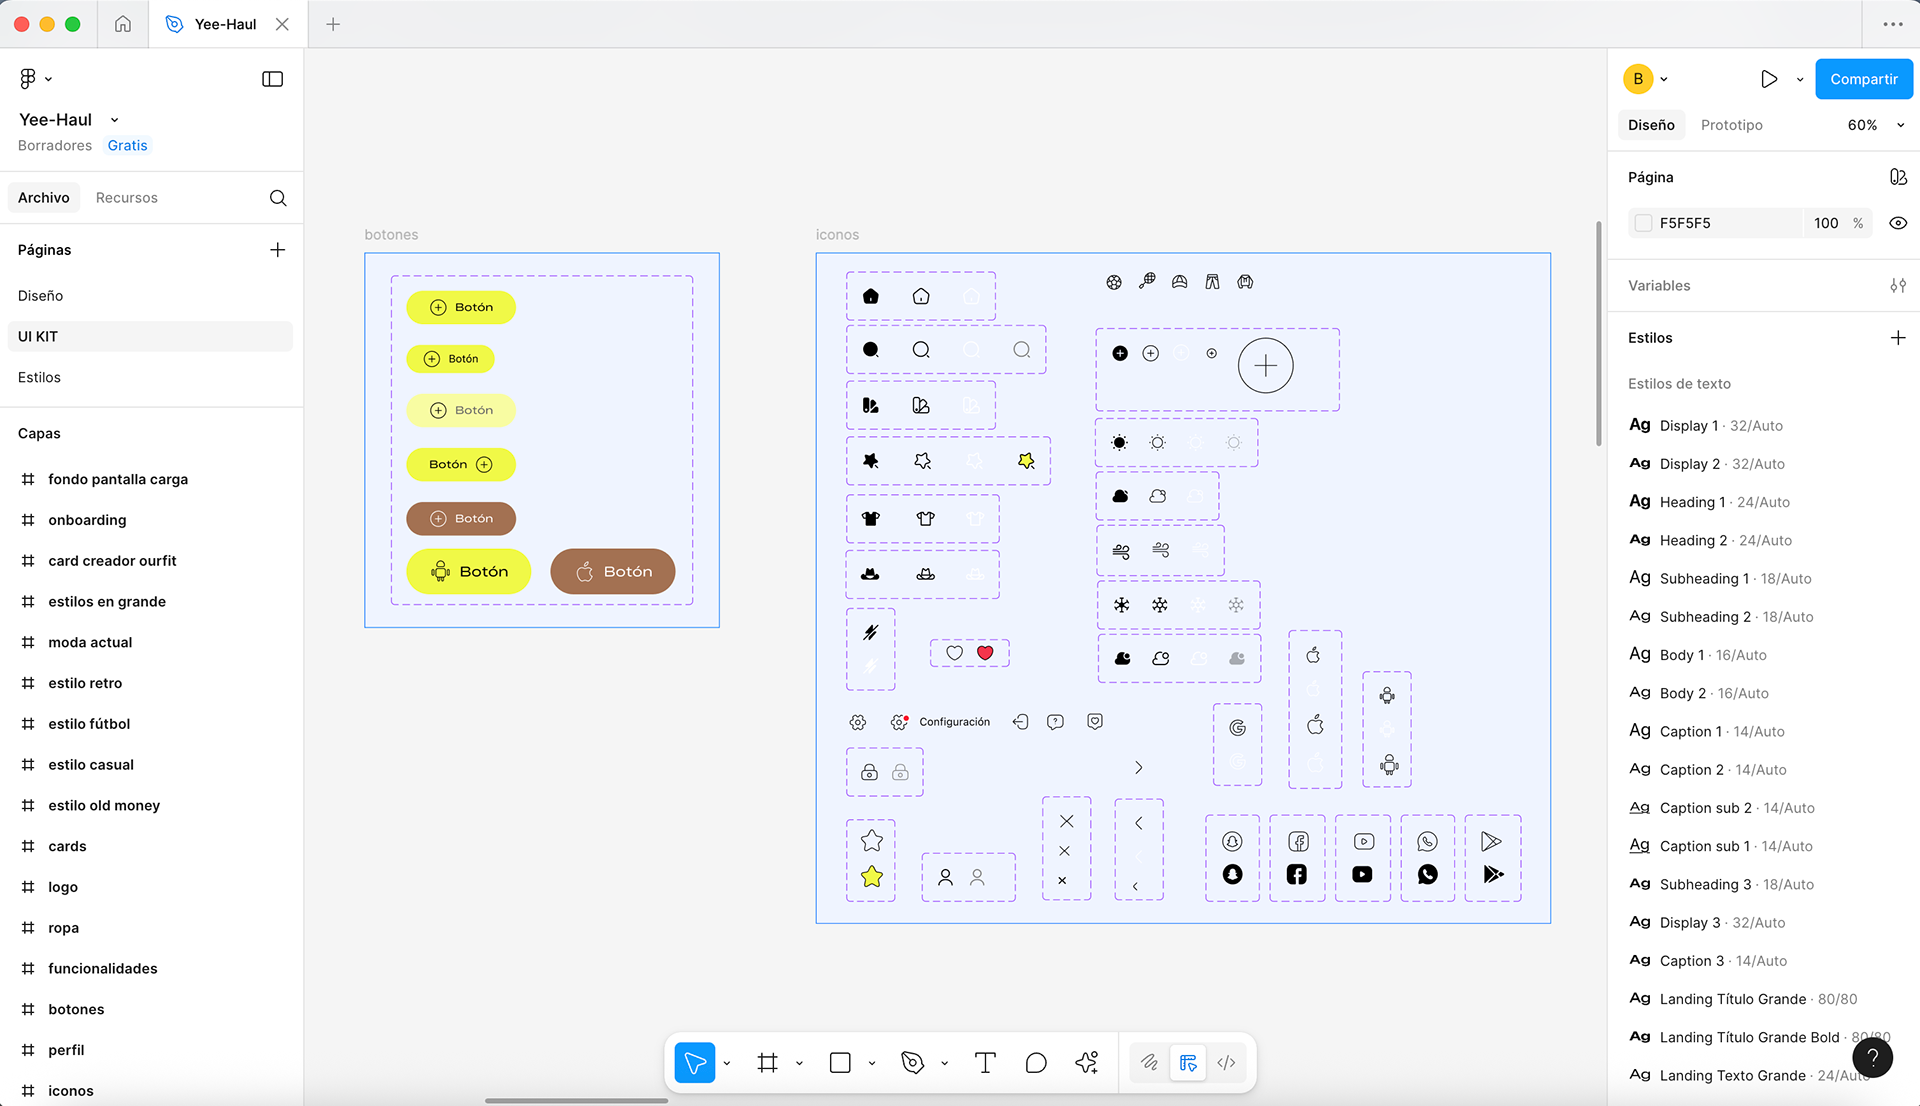
Task: Click the help question mark button
Action: coord(1872,1057)
